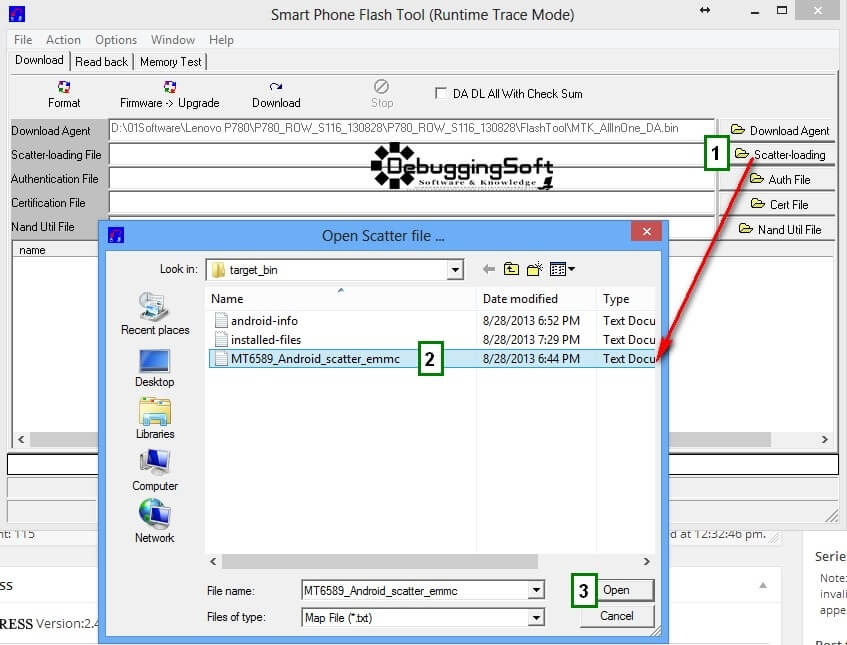Select the installed-files file

pos(266,340)
